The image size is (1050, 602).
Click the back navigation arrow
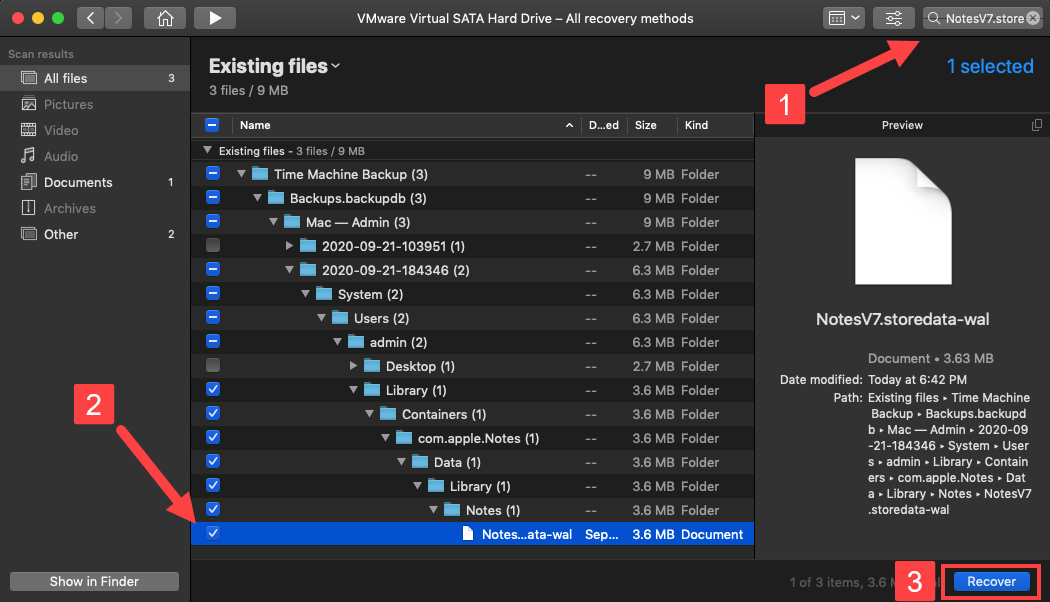pyautogui.click(x=88, y=18)
